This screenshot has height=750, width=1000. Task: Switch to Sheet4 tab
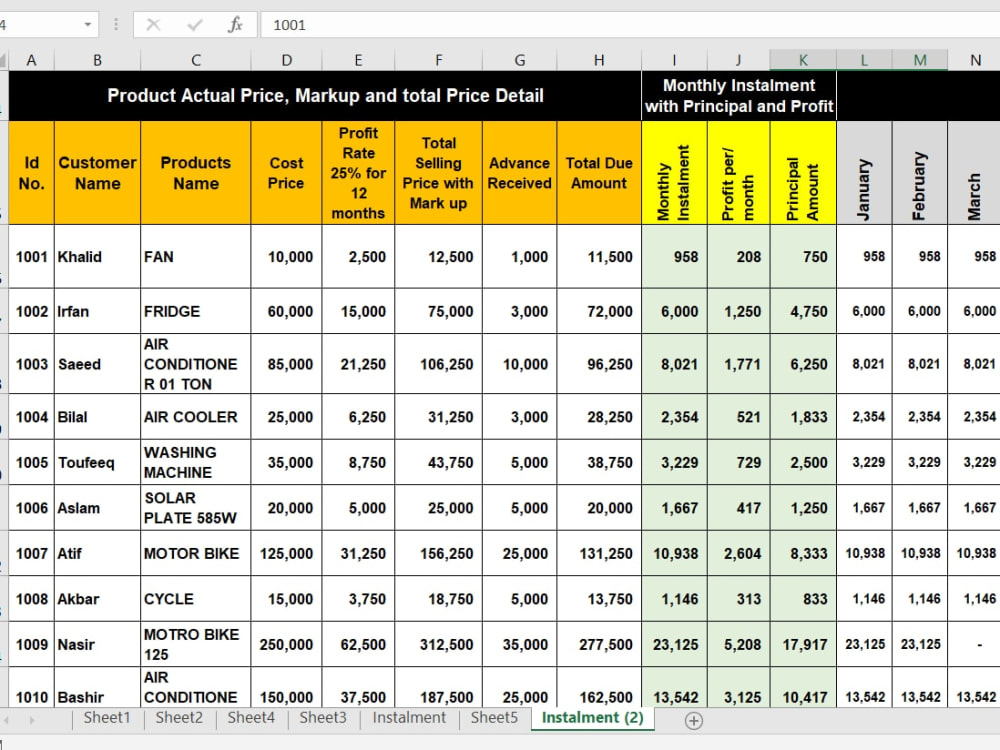pyautogui.click(x=251, y=717)
